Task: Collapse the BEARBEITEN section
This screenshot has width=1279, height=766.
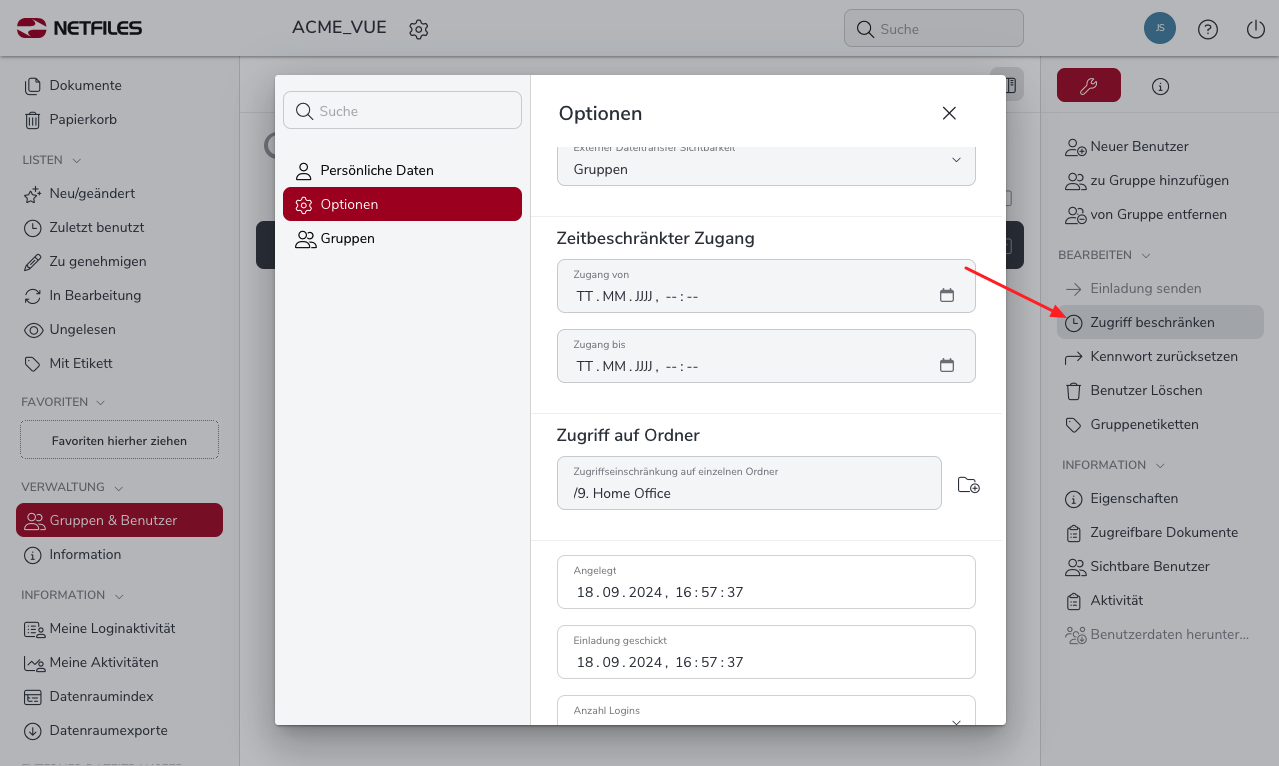Action: click(1145, 256)
